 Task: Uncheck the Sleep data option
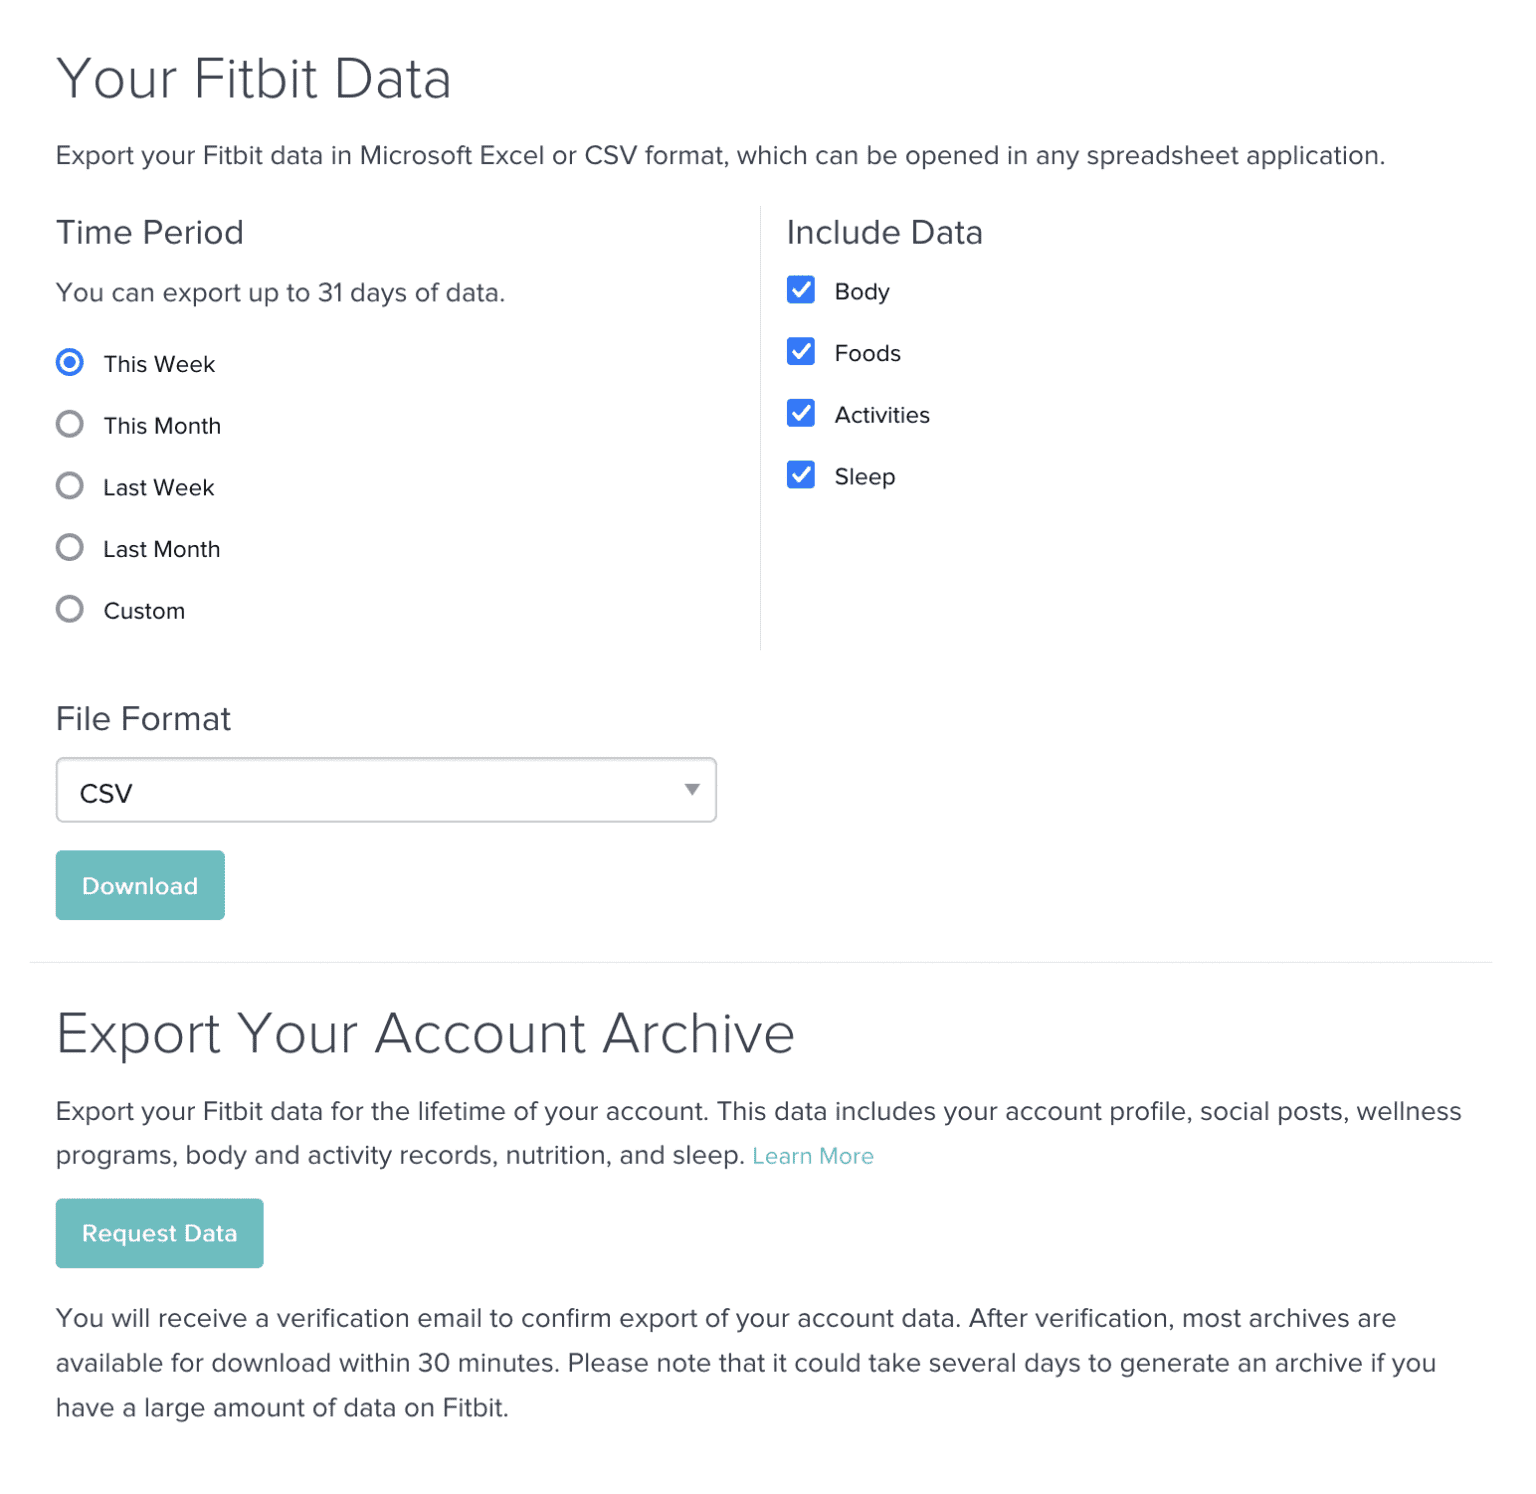tap(800, 475)
